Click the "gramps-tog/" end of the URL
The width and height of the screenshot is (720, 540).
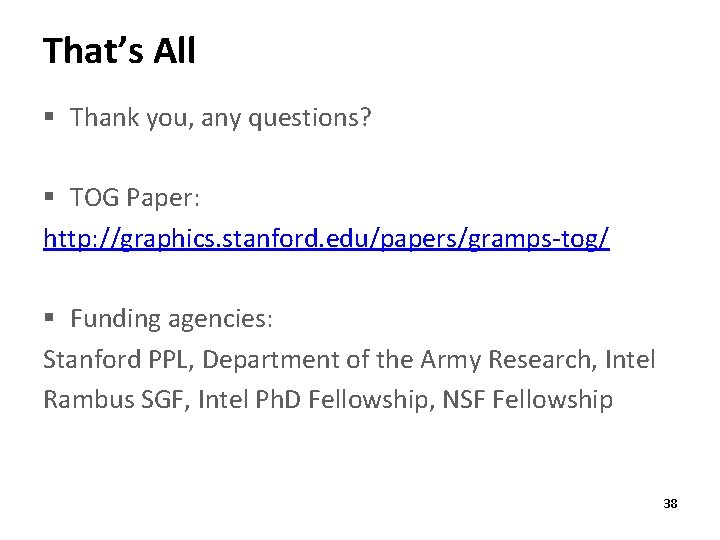click(539, 239)
